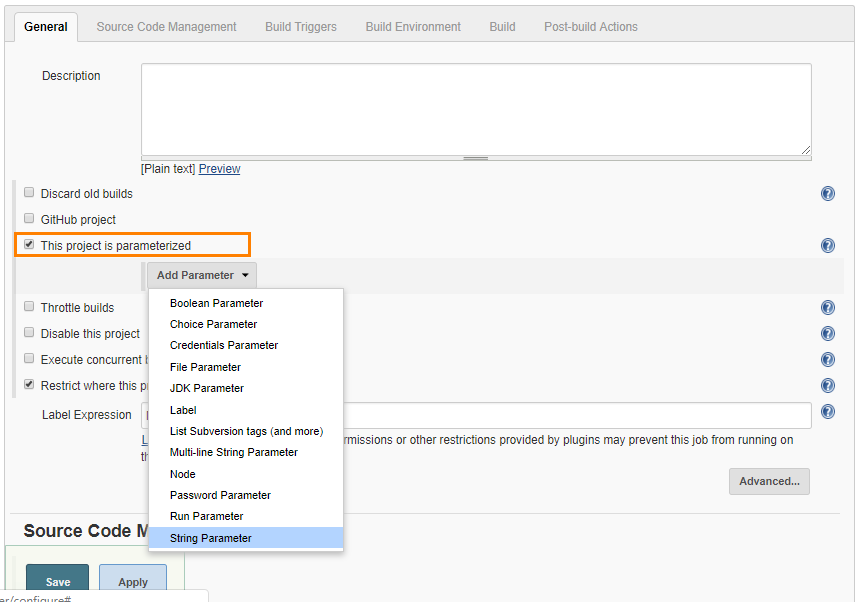The image size is (858, 602).
Task: Open help for Label Expression
Action: (827, 411)
